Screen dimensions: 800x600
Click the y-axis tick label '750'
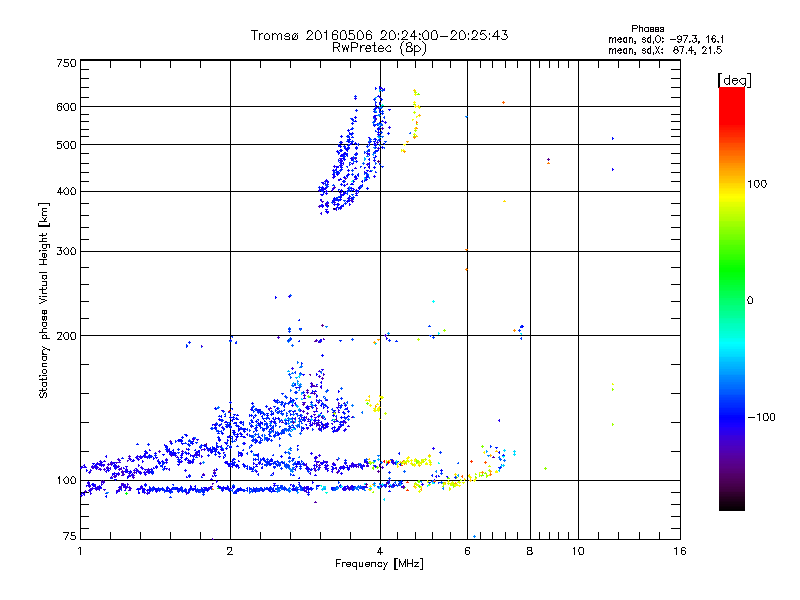click(66, 63)
